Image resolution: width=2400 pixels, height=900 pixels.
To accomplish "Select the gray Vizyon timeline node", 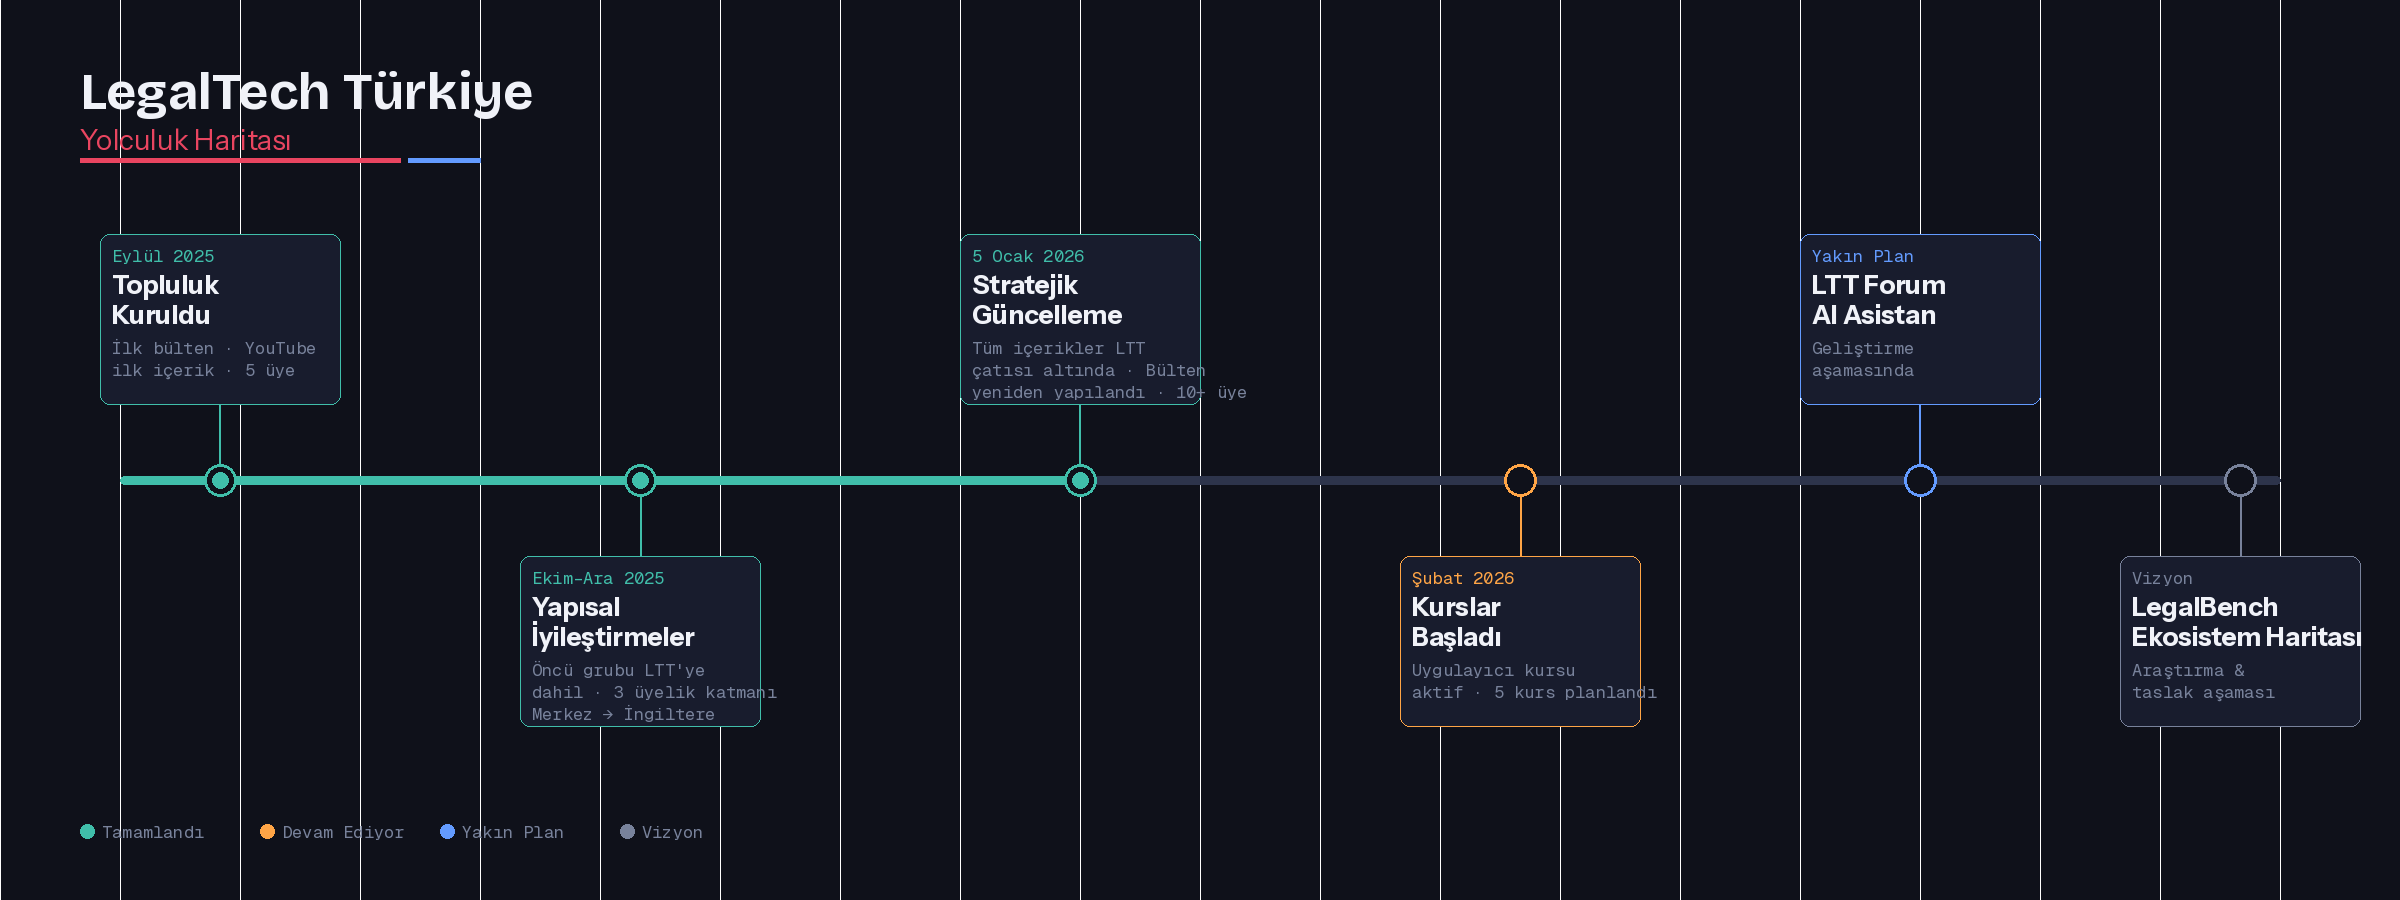I will pyautogui.click(x=2240, y=481).
